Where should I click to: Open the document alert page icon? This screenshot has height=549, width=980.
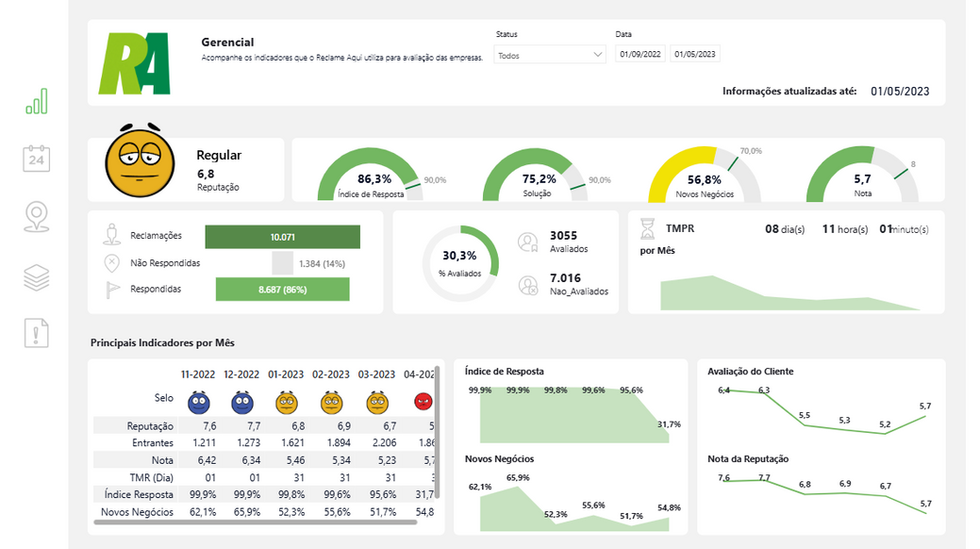(36, 333)
